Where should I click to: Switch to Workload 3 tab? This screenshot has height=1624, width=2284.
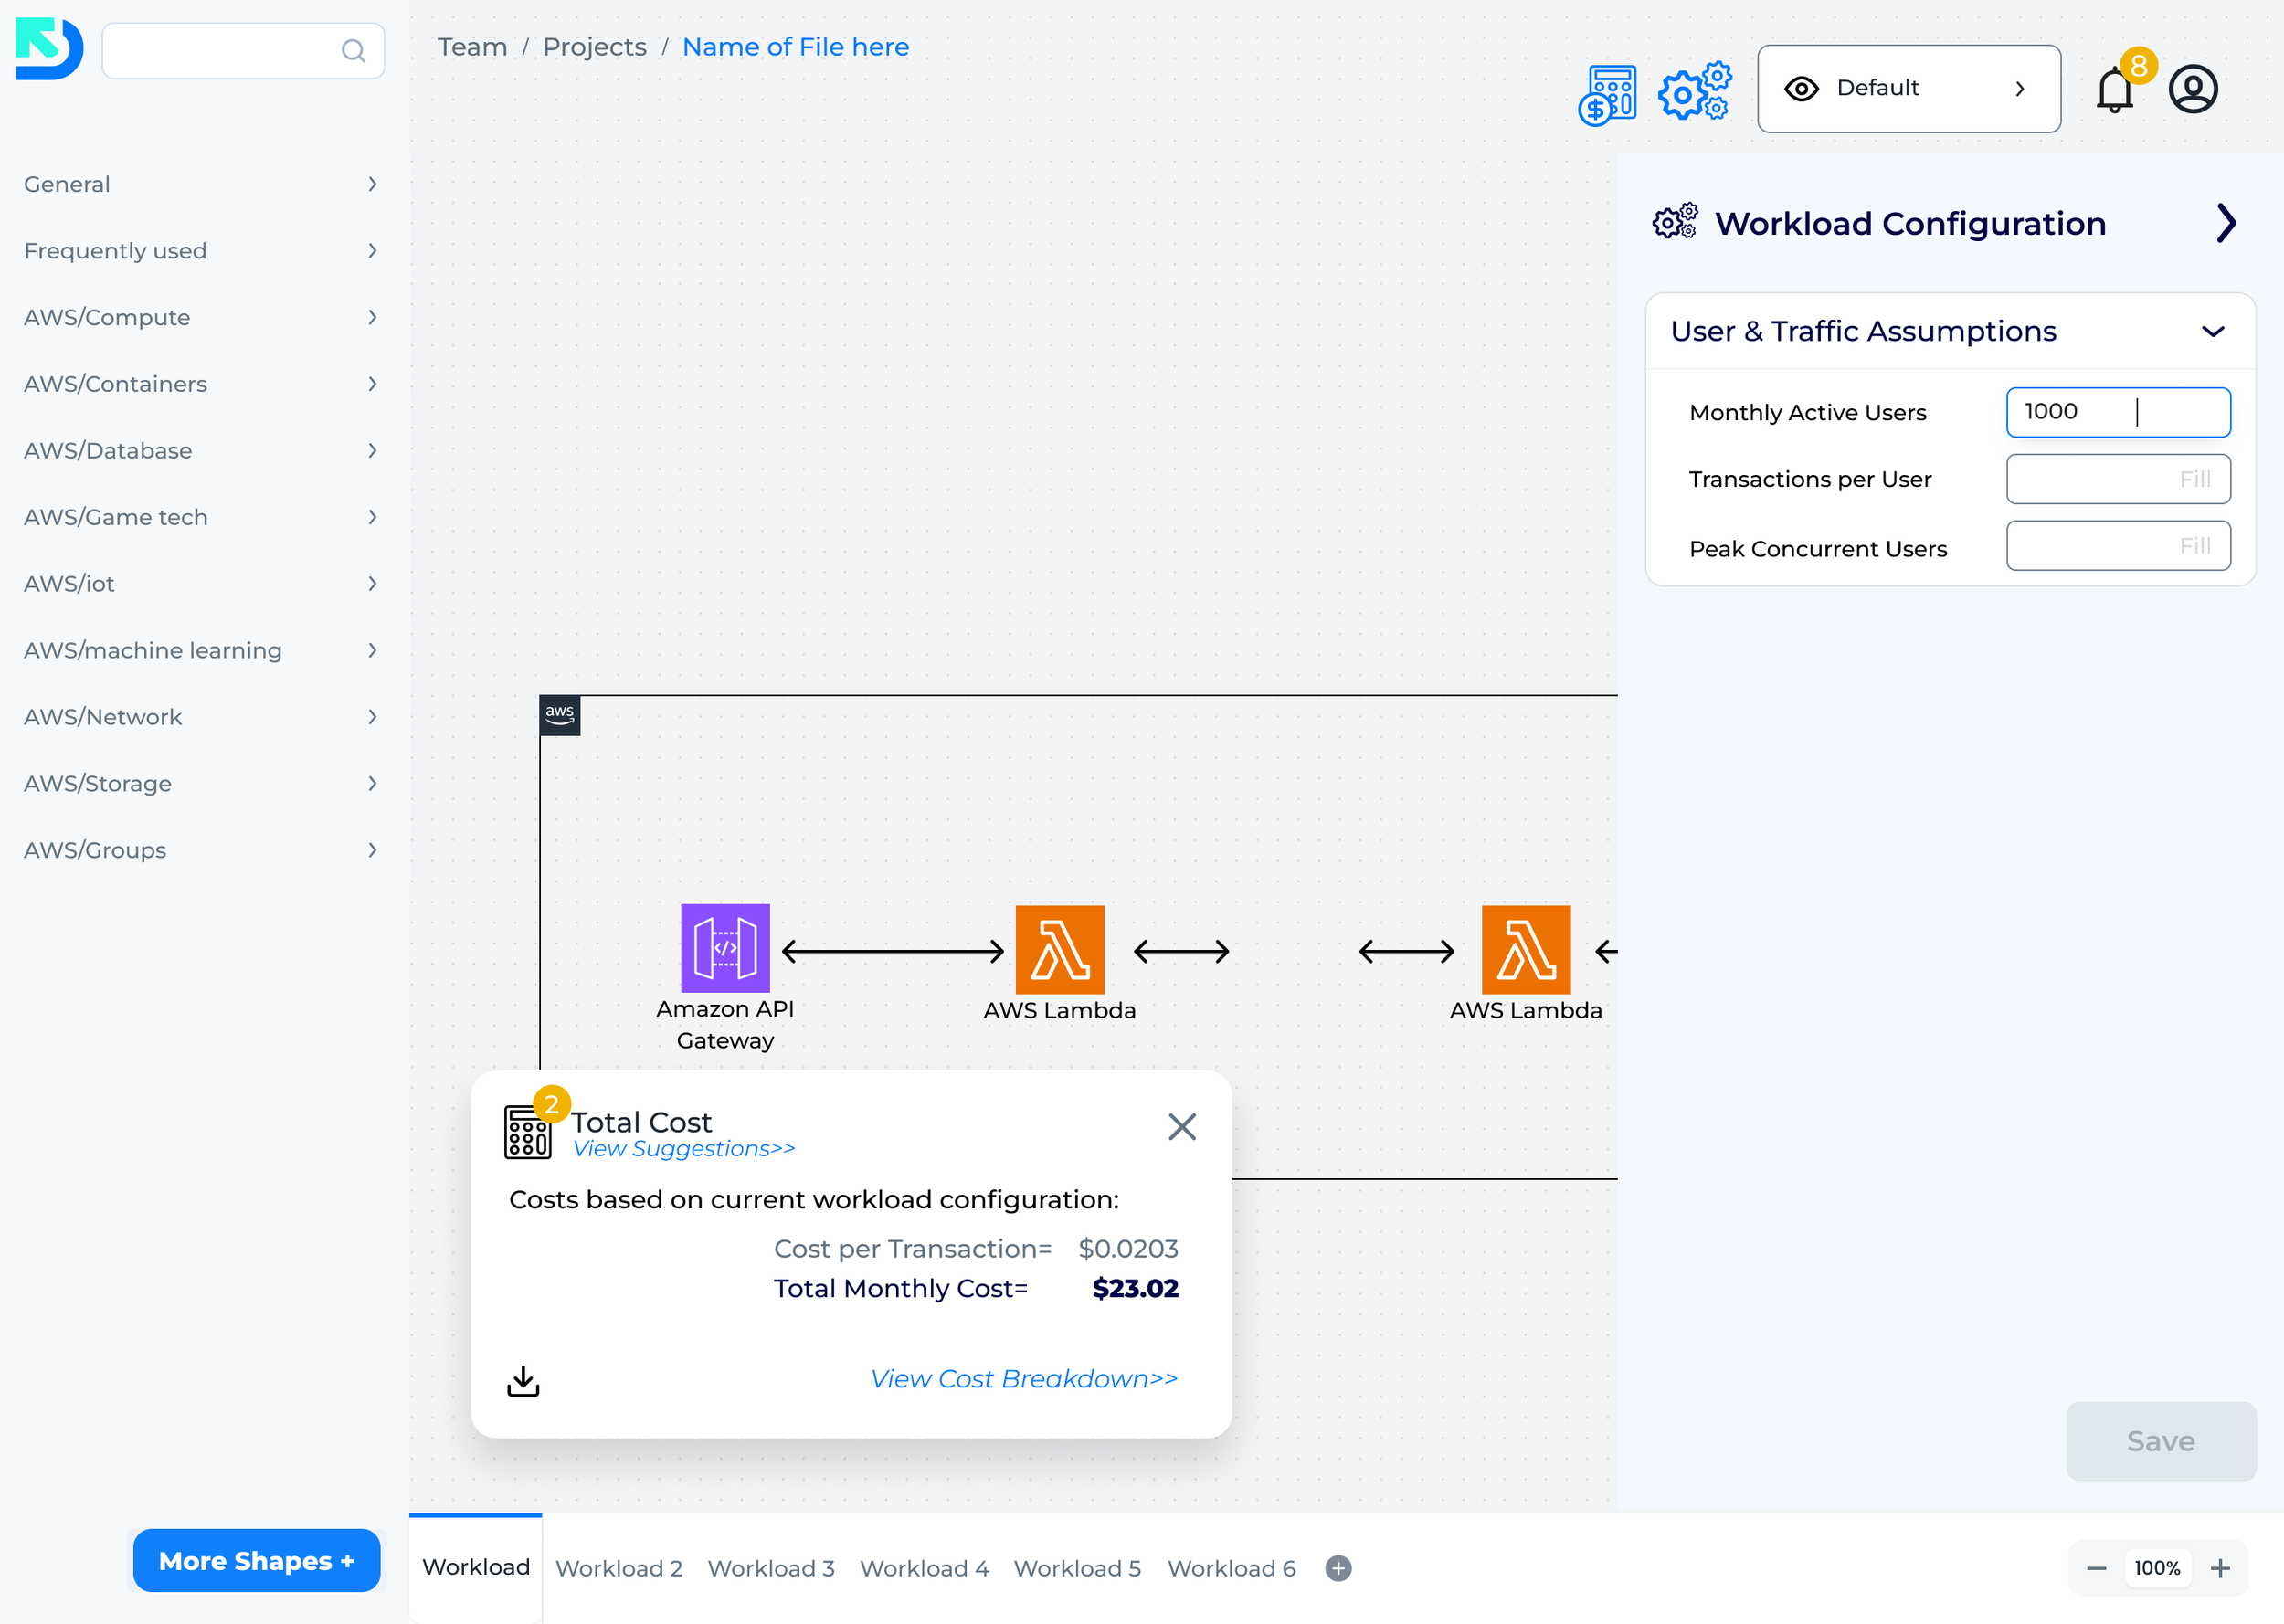pos(770,1568)
